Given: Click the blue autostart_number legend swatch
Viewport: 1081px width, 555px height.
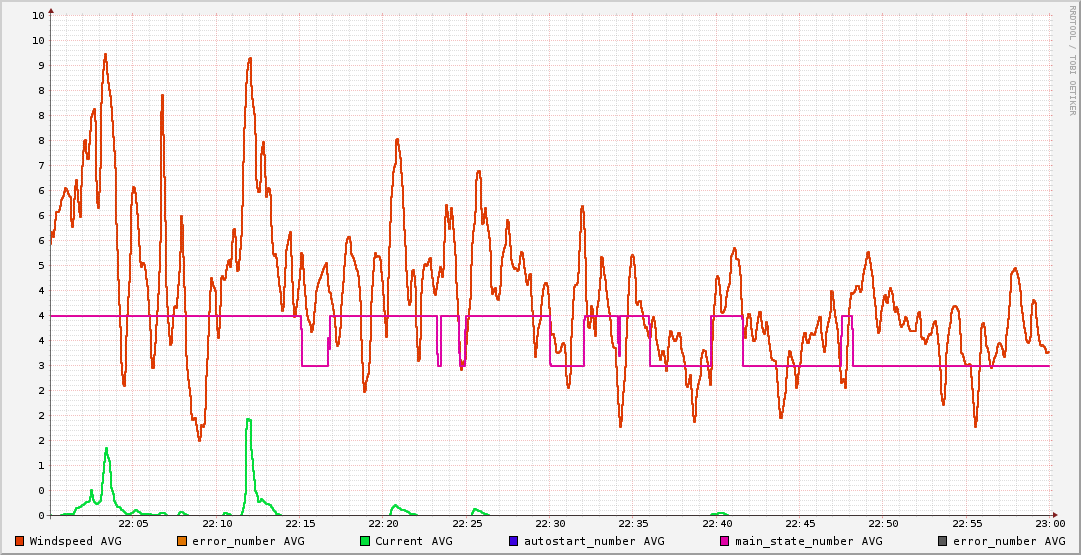Looking at the screenshot, I should [x=513, y=541].
